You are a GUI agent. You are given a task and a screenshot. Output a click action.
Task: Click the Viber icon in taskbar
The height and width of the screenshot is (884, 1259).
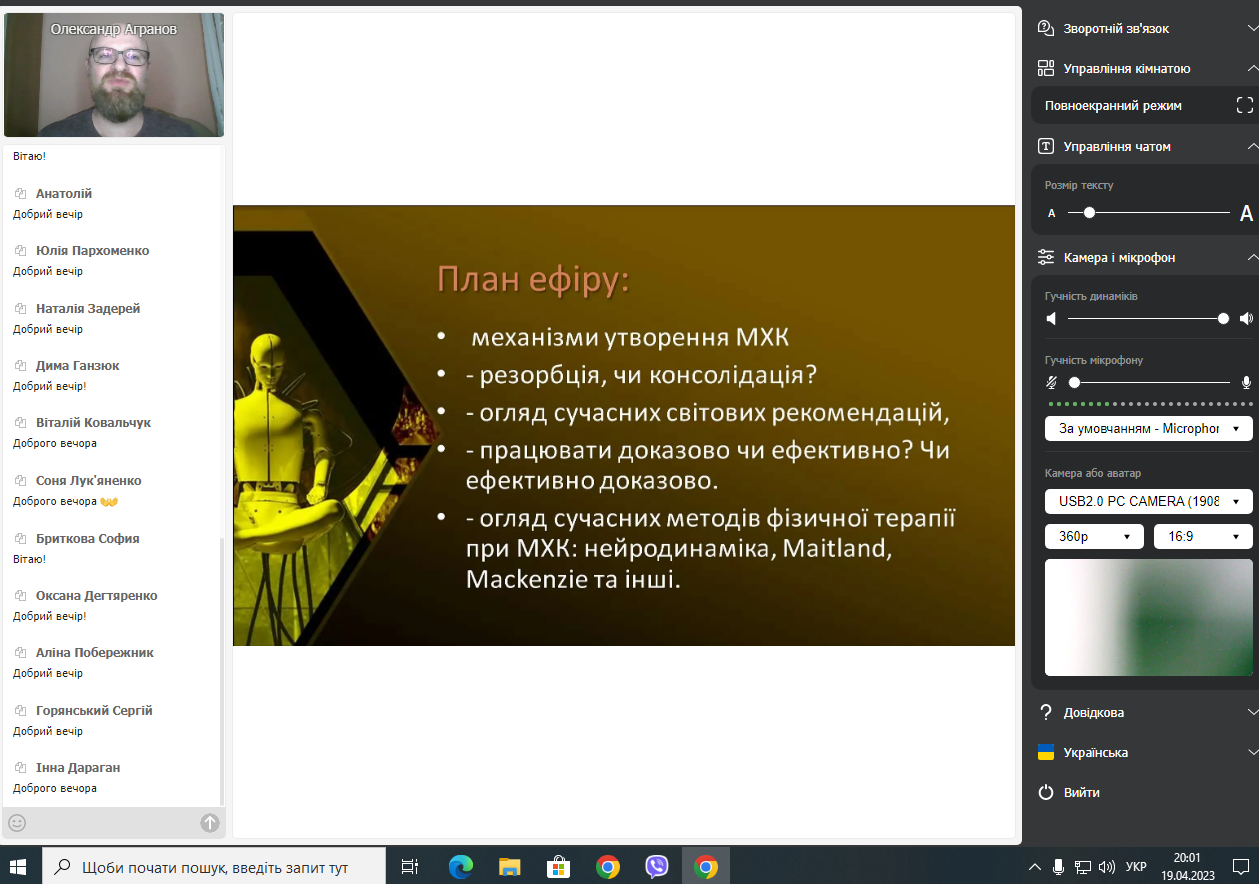coord(657,866)
